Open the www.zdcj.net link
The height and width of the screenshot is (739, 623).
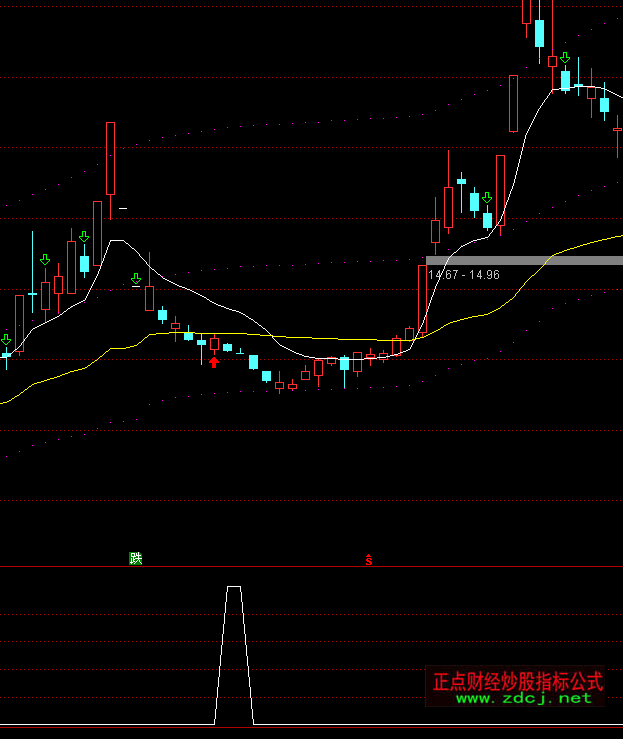524,698
